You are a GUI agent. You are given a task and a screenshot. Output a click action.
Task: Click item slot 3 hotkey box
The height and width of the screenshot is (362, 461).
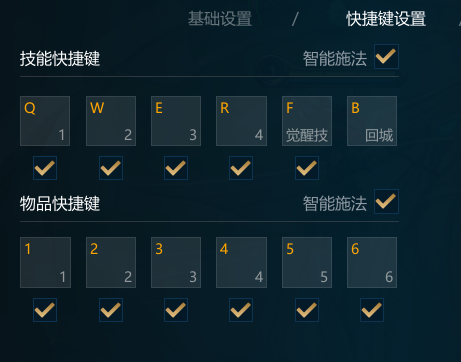[176, 263]
